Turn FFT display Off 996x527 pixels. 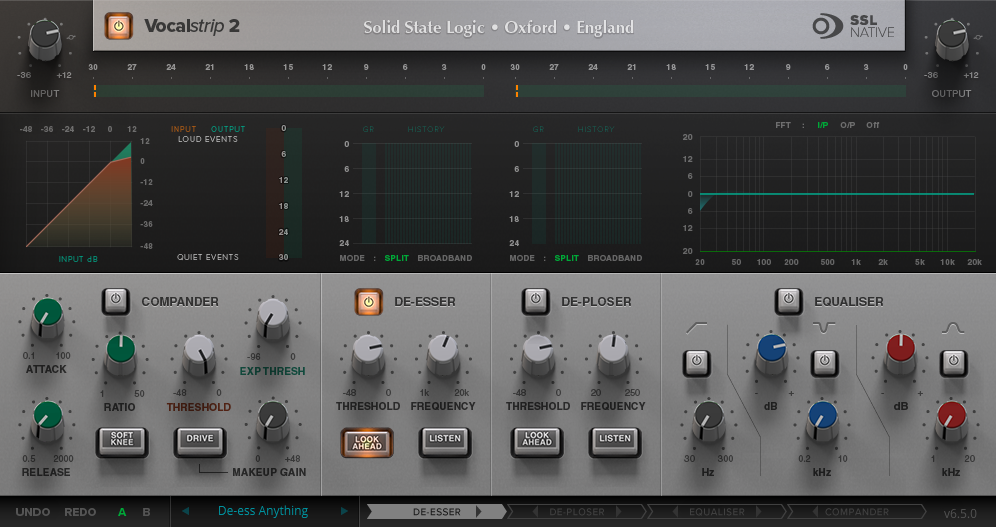[873, 125]
